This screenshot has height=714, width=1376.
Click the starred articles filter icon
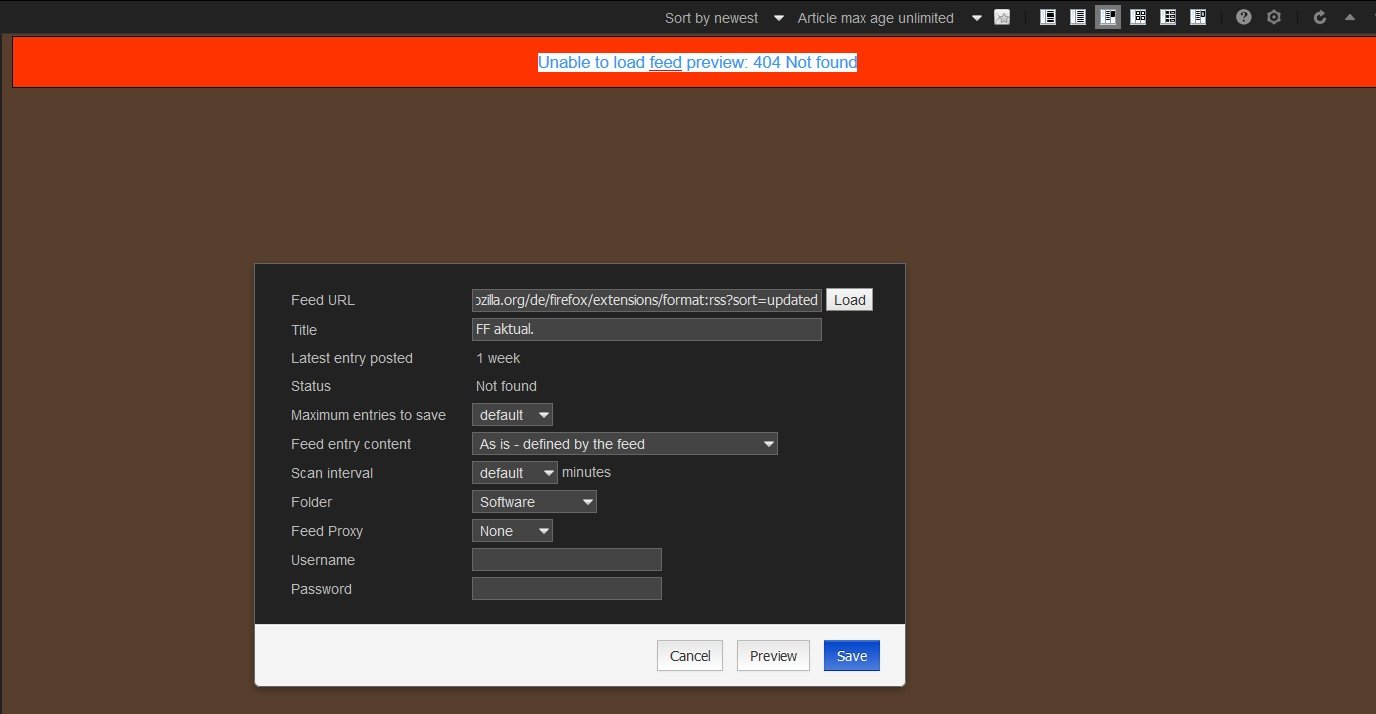pyautogui.click(x=1002, y=18)
